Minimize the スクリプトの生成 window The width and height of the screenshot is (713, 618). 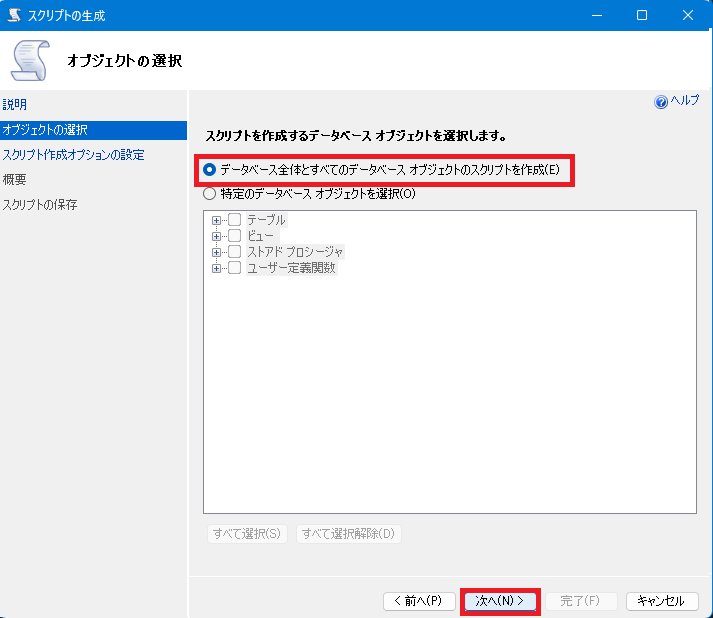pos(597,15)
